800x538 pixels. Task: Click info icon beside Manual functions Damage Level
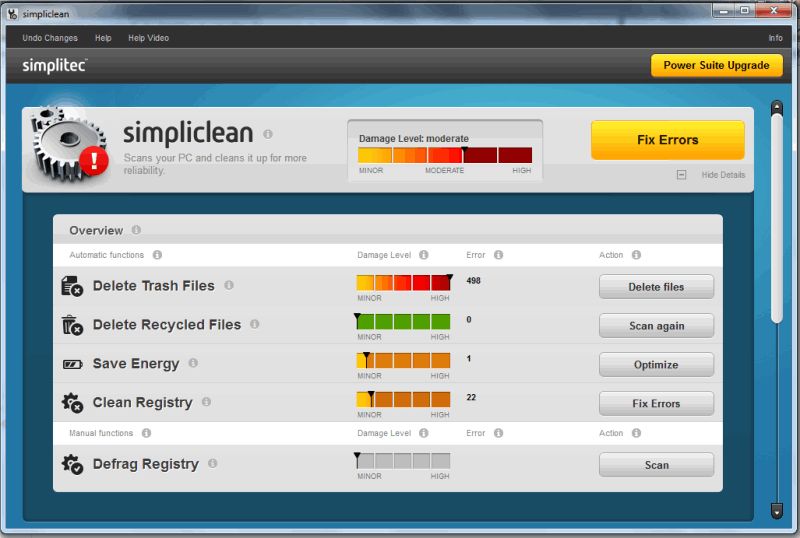(x=423, y=433)
